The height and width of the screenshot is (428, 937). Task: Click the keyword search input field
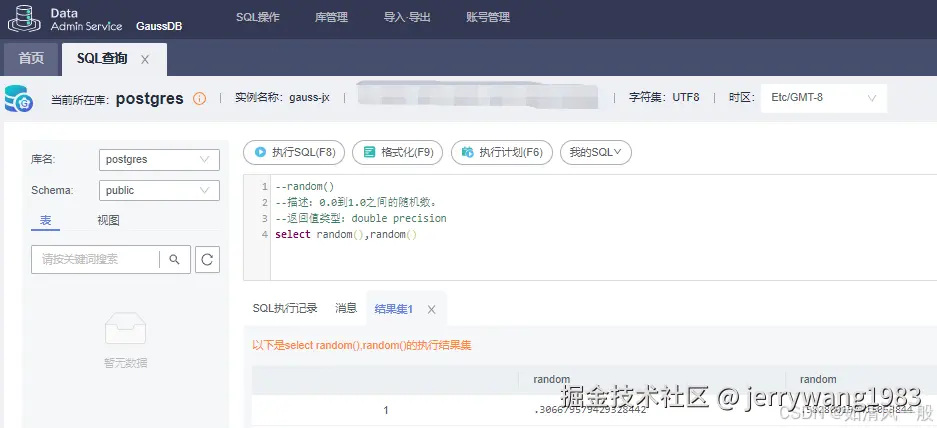pos(95,259)
